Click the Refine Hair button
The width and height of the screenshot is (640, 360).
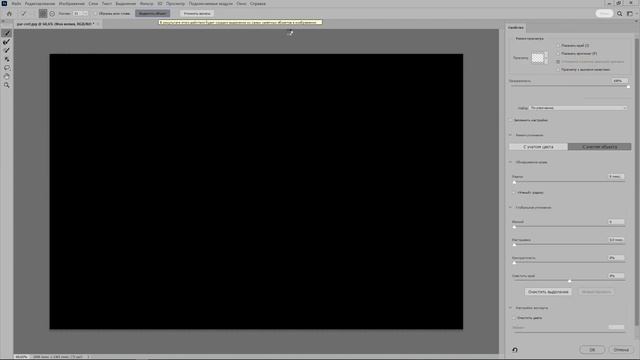pyautogui.click(x=197, y=13)
